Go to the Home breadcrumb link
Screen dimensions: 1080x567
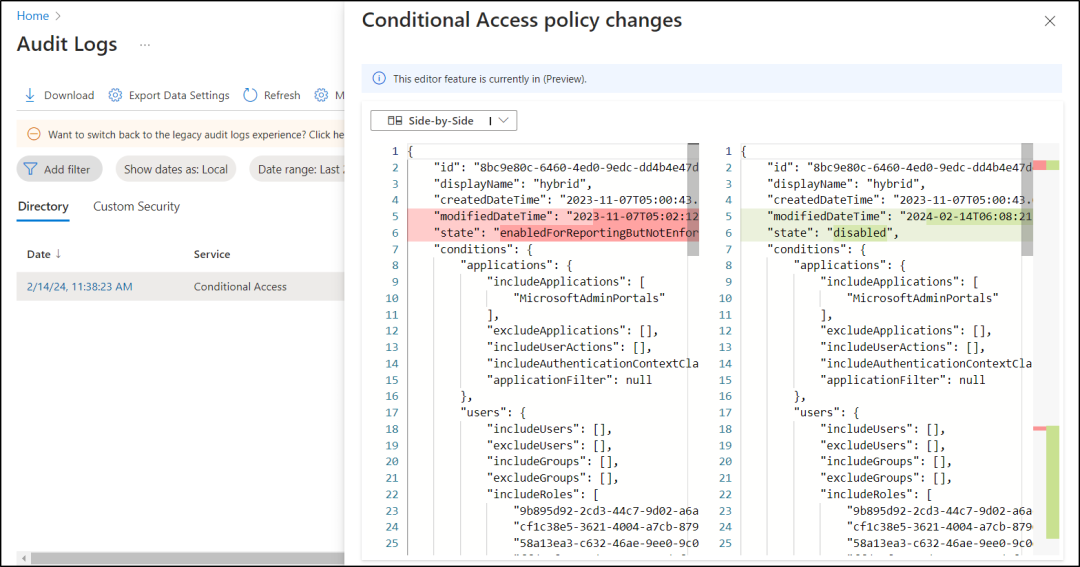(x=33, y=16)
